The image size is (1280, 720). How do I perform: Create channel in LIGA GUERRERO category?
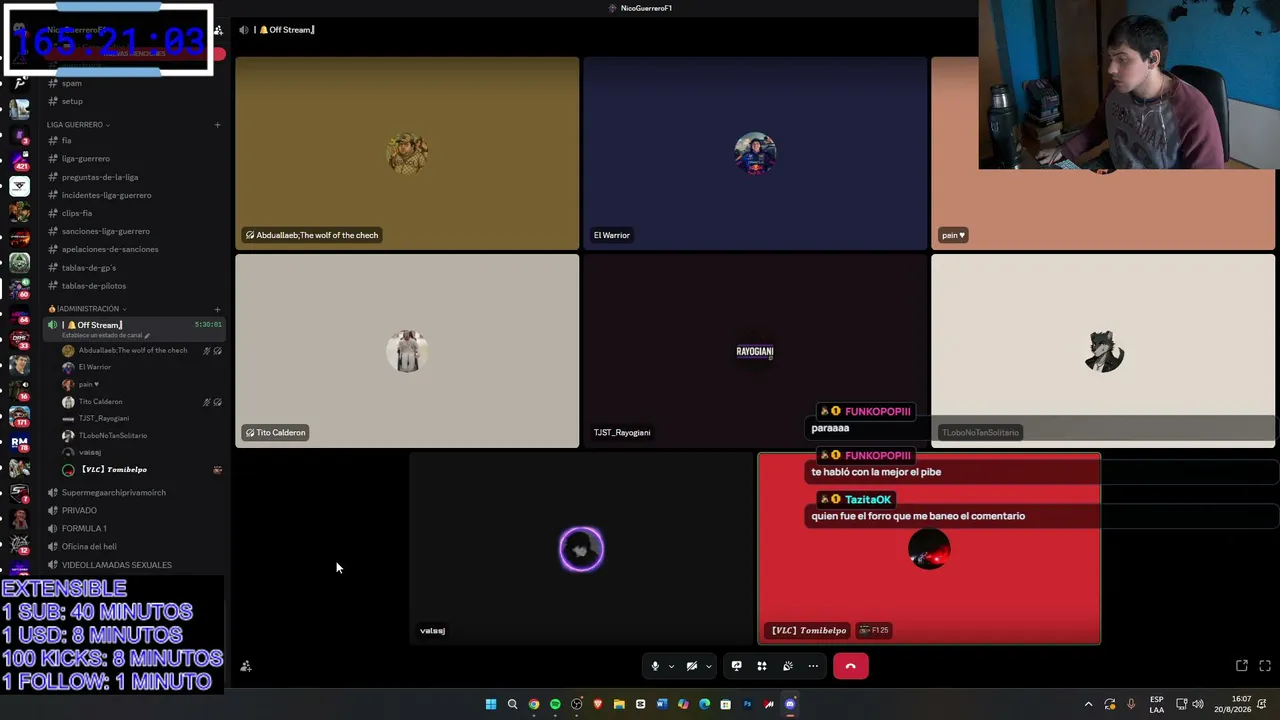tap(217, 125)
